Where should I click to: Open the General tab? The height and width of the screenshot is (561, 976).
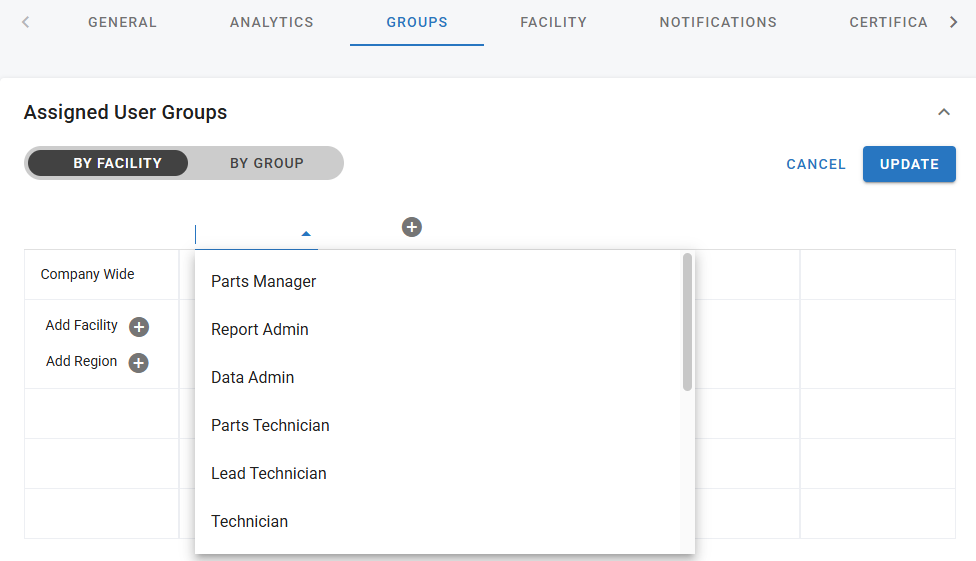pos(122,22)
